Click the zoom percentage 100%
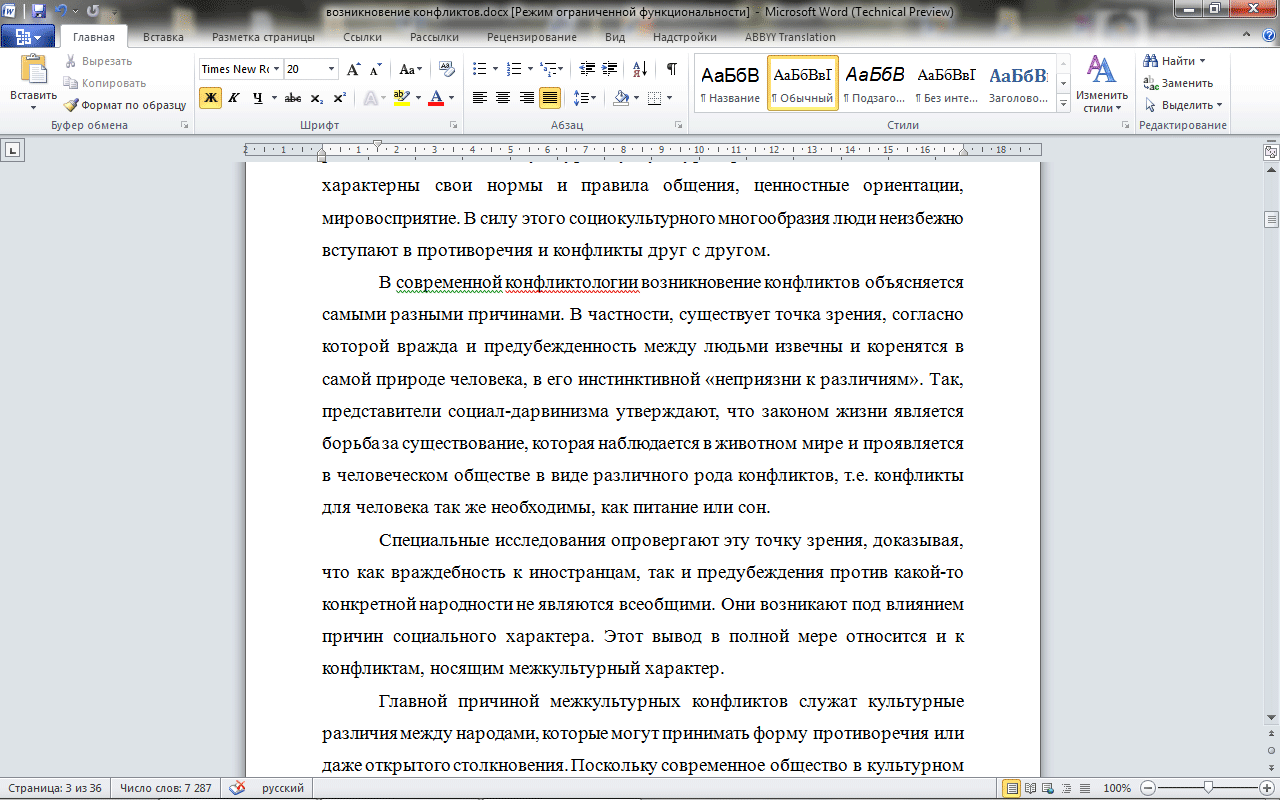 pos(1117,788)
